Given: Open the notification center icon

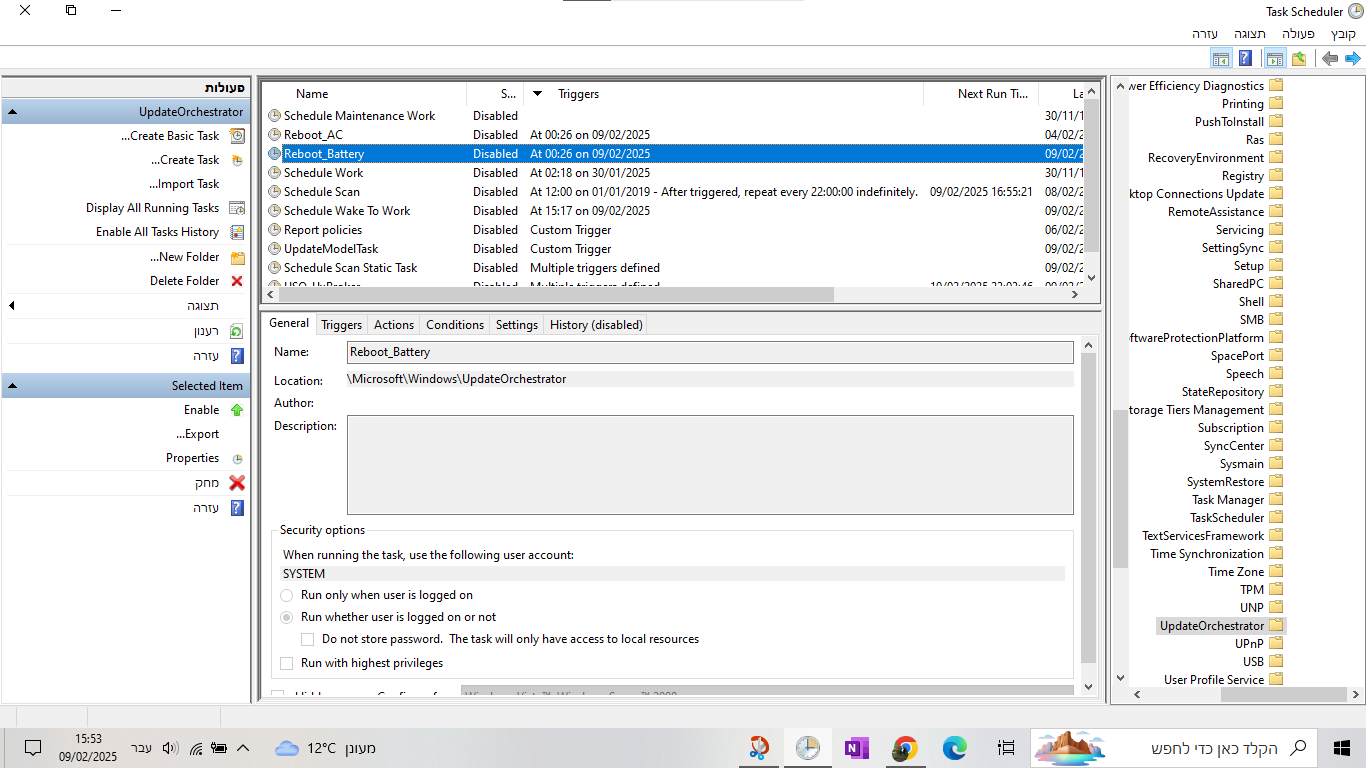Looking at the screenshot, I should coord(33,748).
